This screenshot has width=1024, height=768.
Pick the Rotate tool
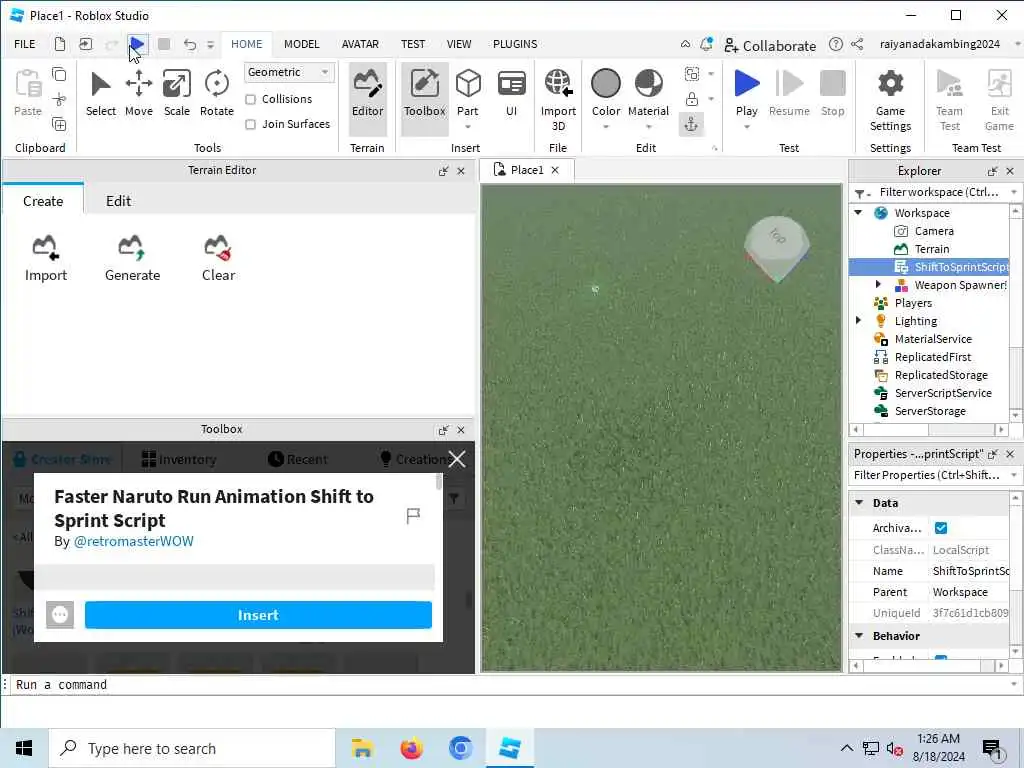tap(217, 95)
